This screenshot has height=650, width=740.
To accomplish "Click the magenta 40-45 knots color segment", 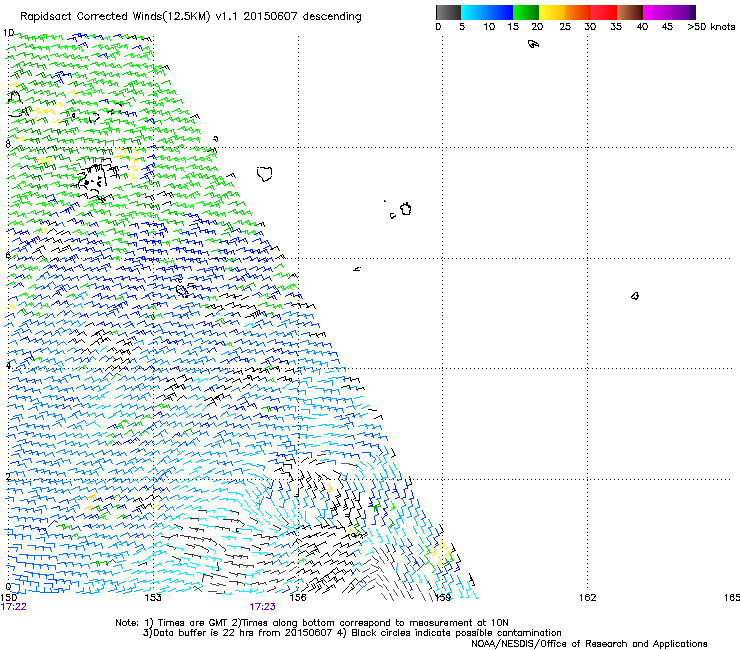I will click(656, 12).
